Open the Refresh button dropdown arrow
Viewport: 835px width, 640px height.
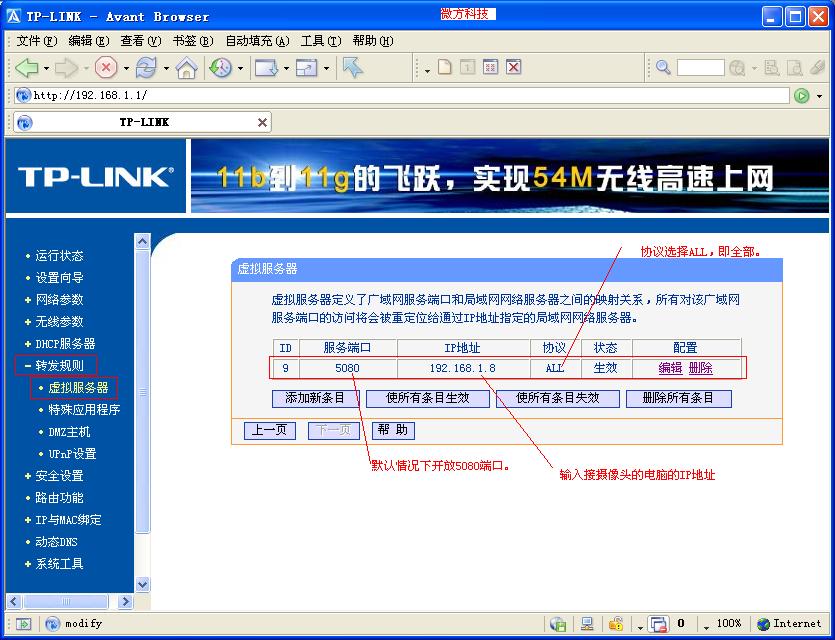click(x=166, y=68)
